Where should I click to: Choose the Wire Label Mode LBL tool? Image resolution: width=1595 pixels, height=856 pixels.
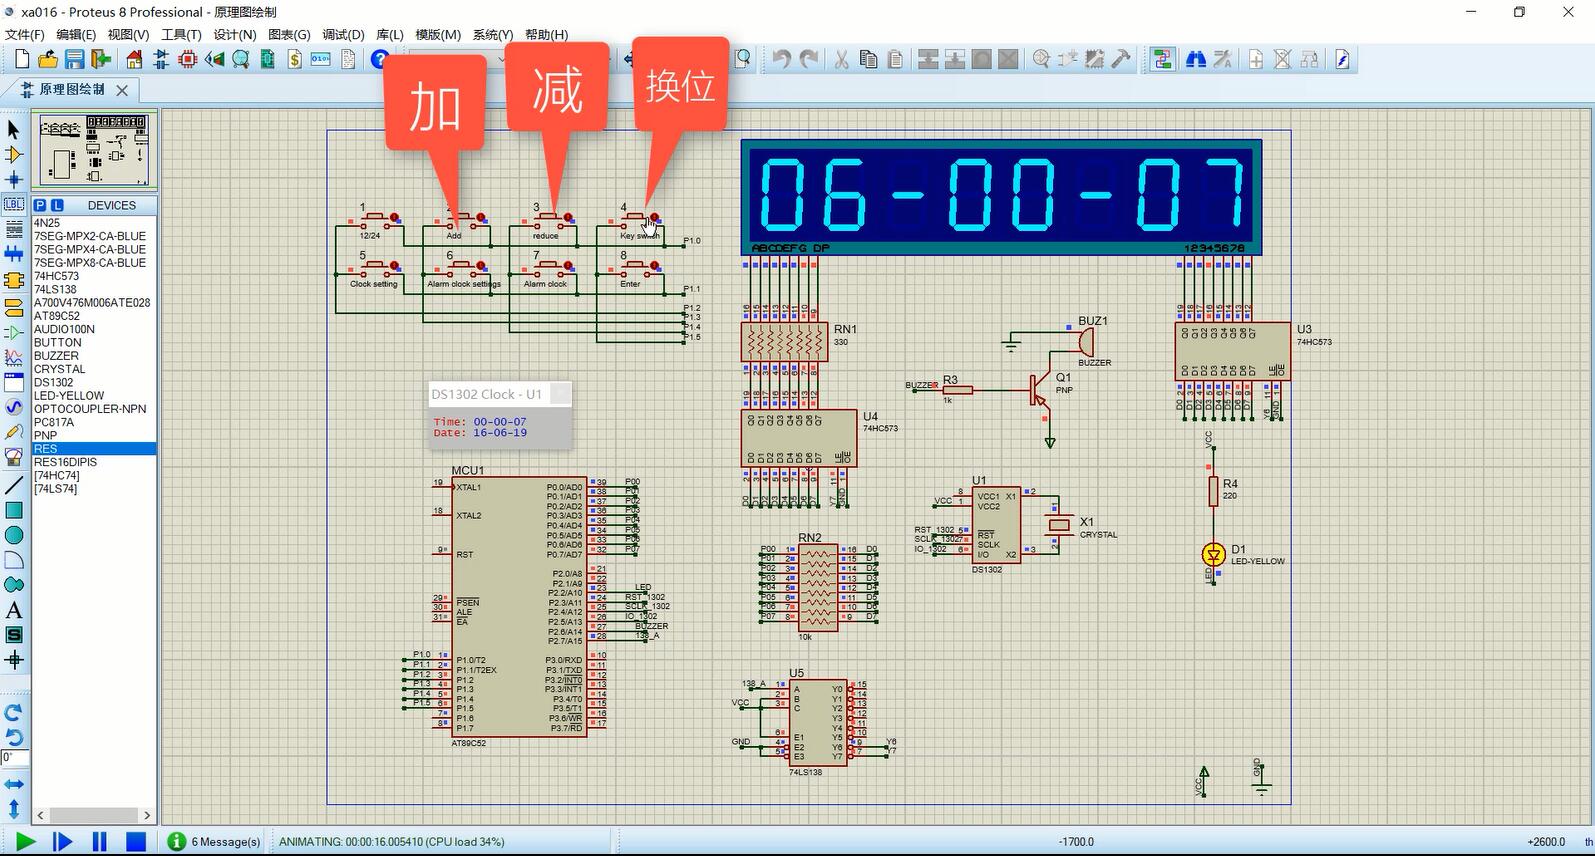14,204
